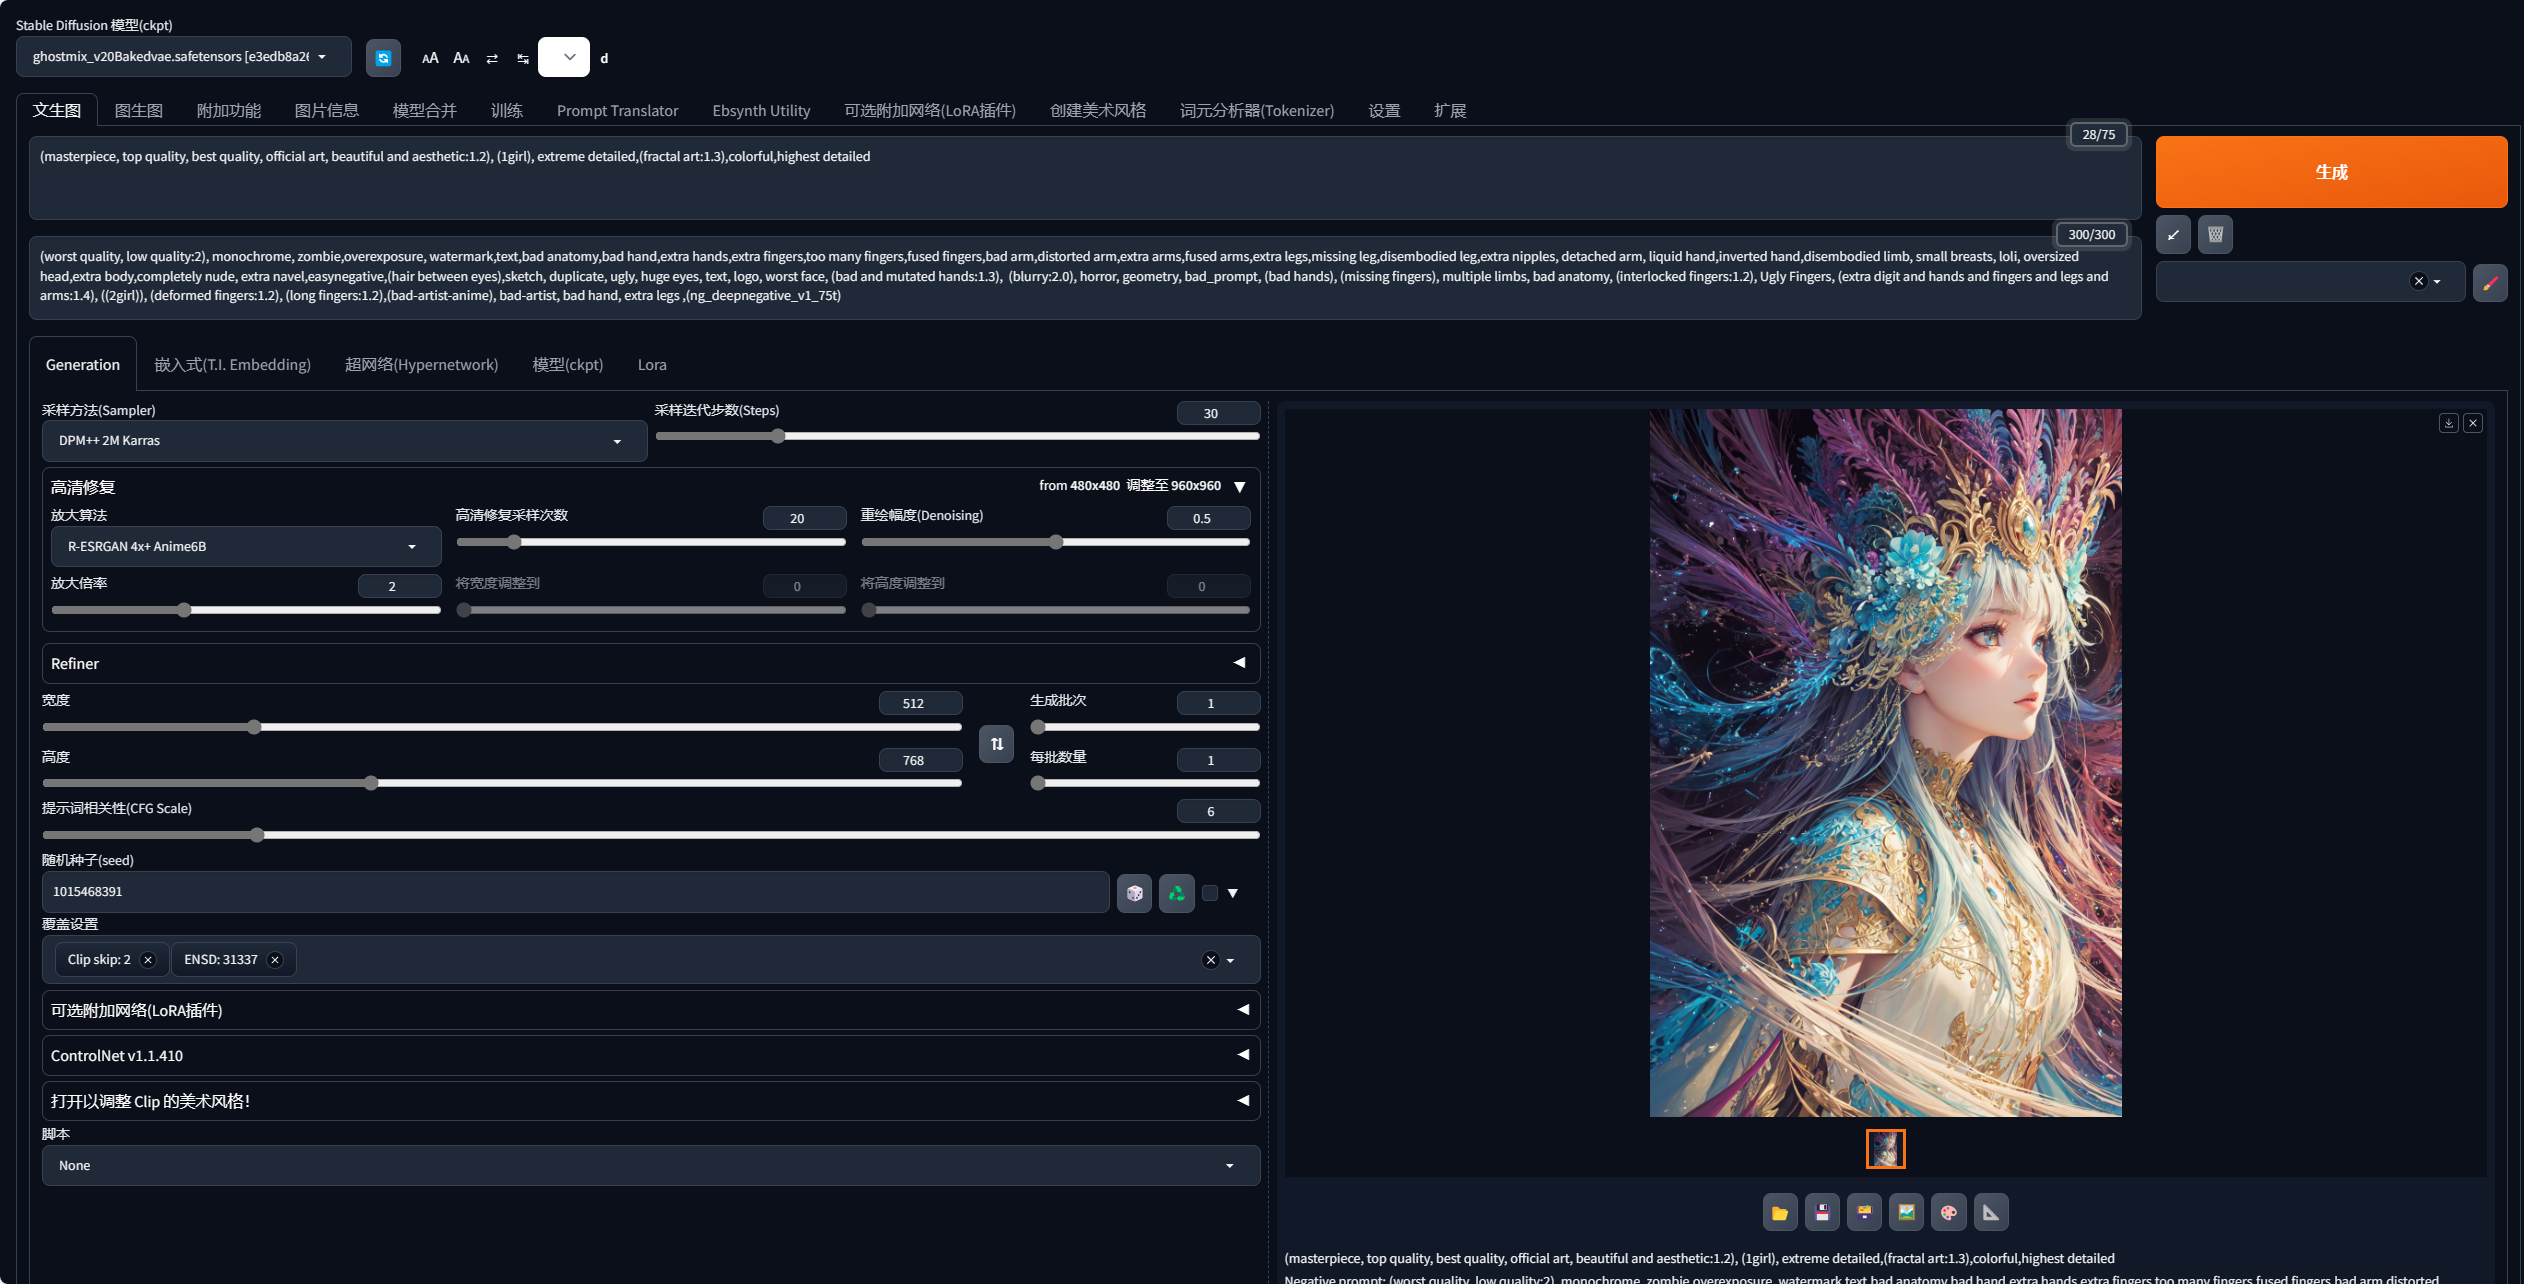
Task: Send image to inpaint with palette icon
Action: [x=1948, y=1213]
